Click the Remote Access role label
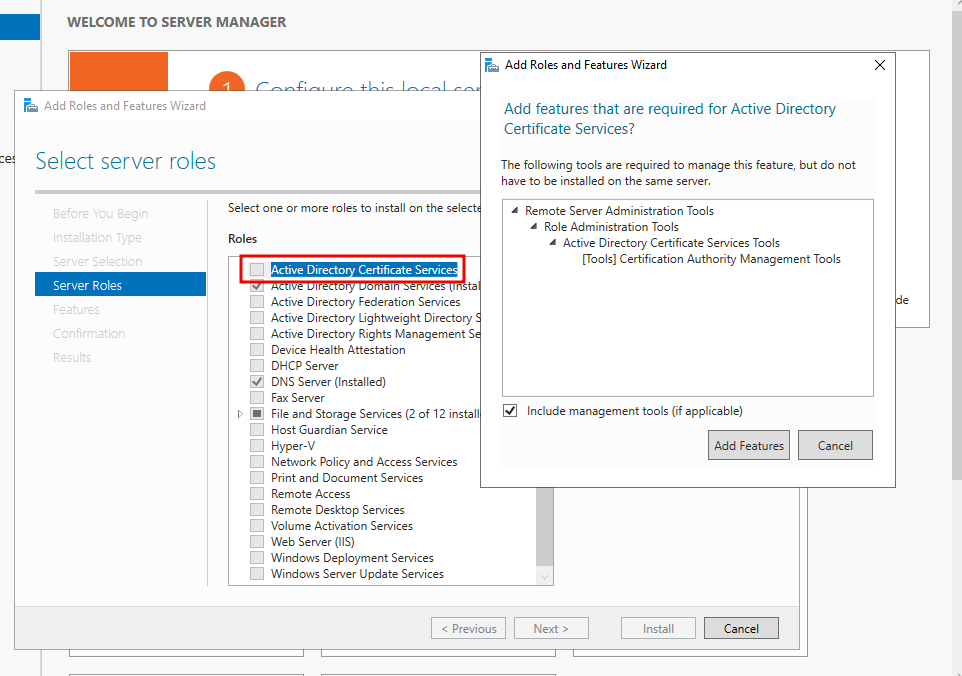 pos(310,494)
